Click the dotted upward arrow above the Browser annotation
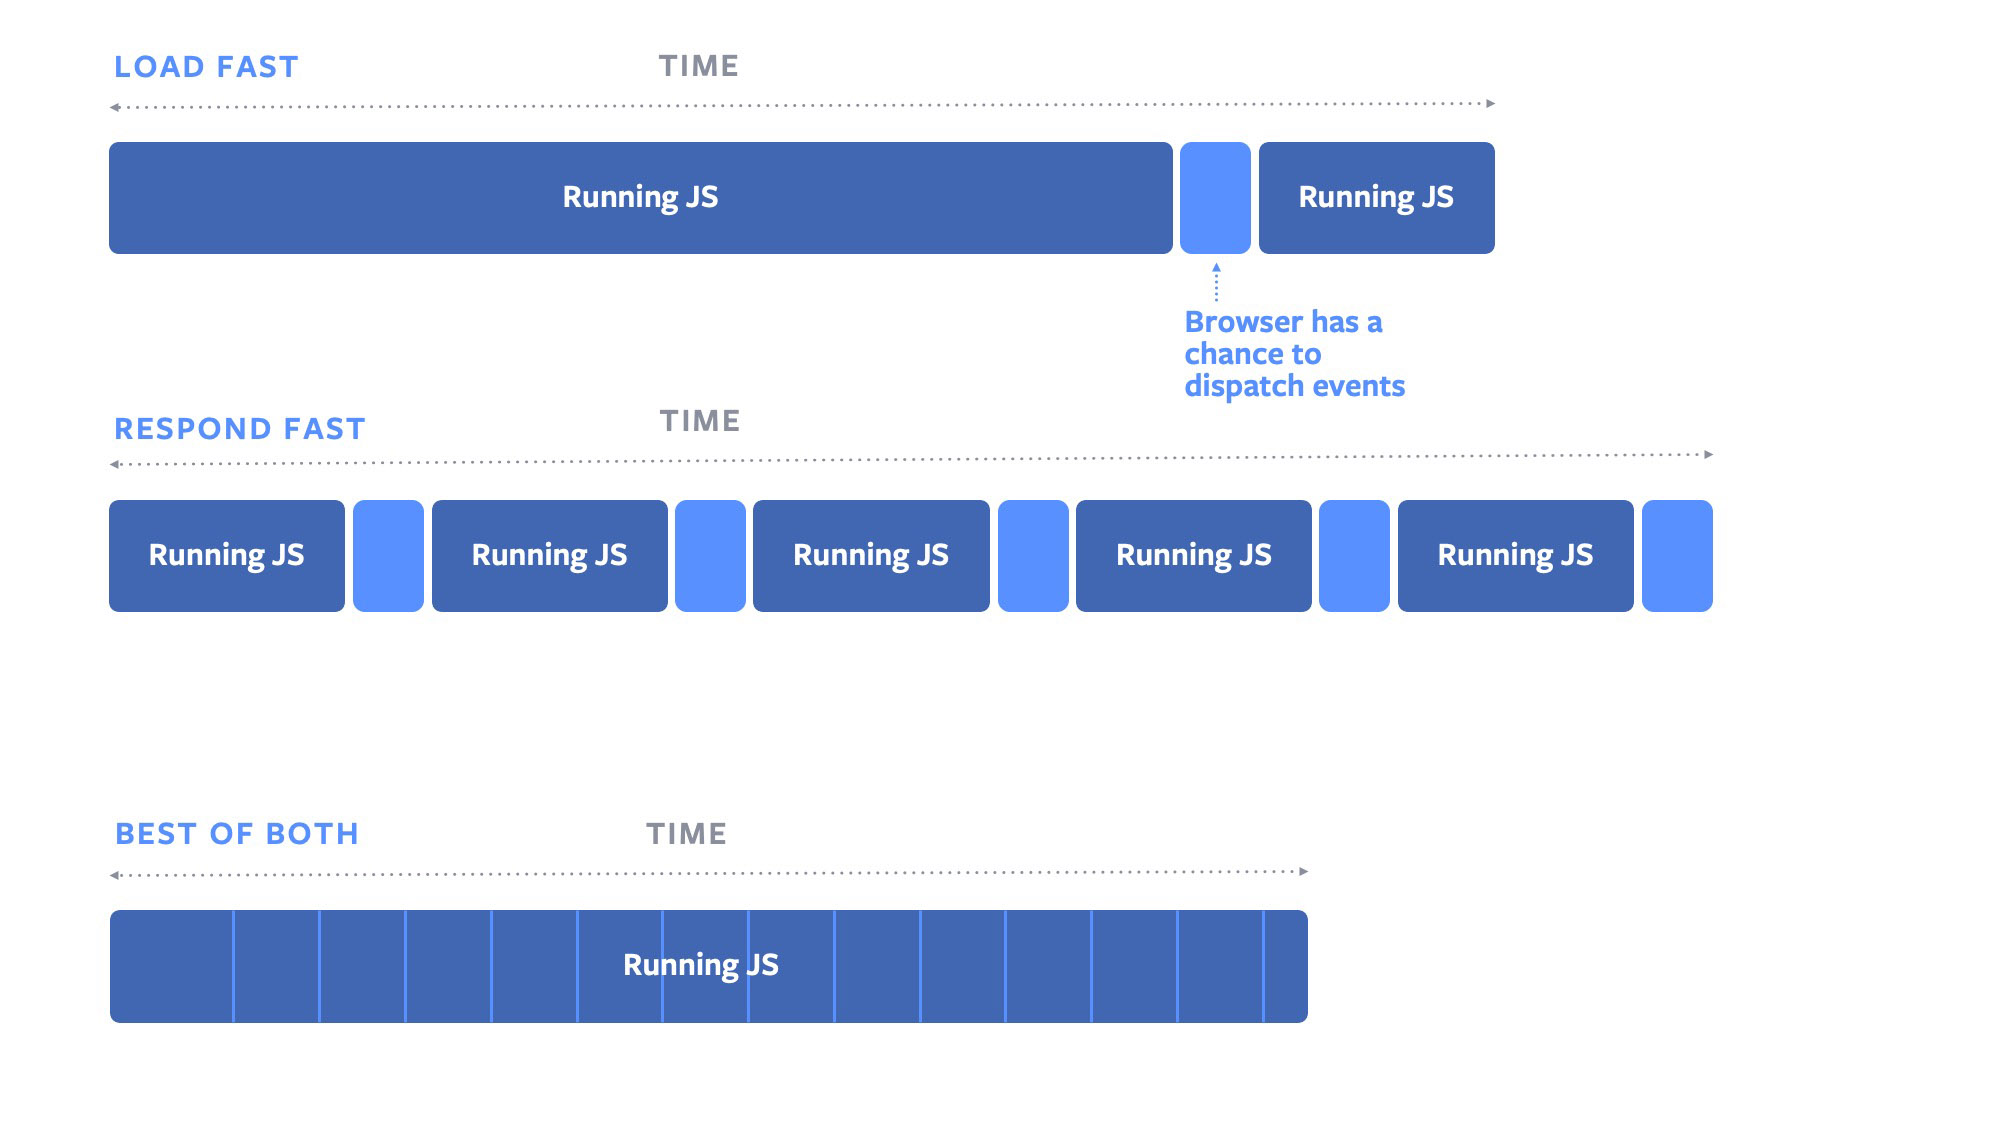The image size is (2000, 1125). [1216, 282]
